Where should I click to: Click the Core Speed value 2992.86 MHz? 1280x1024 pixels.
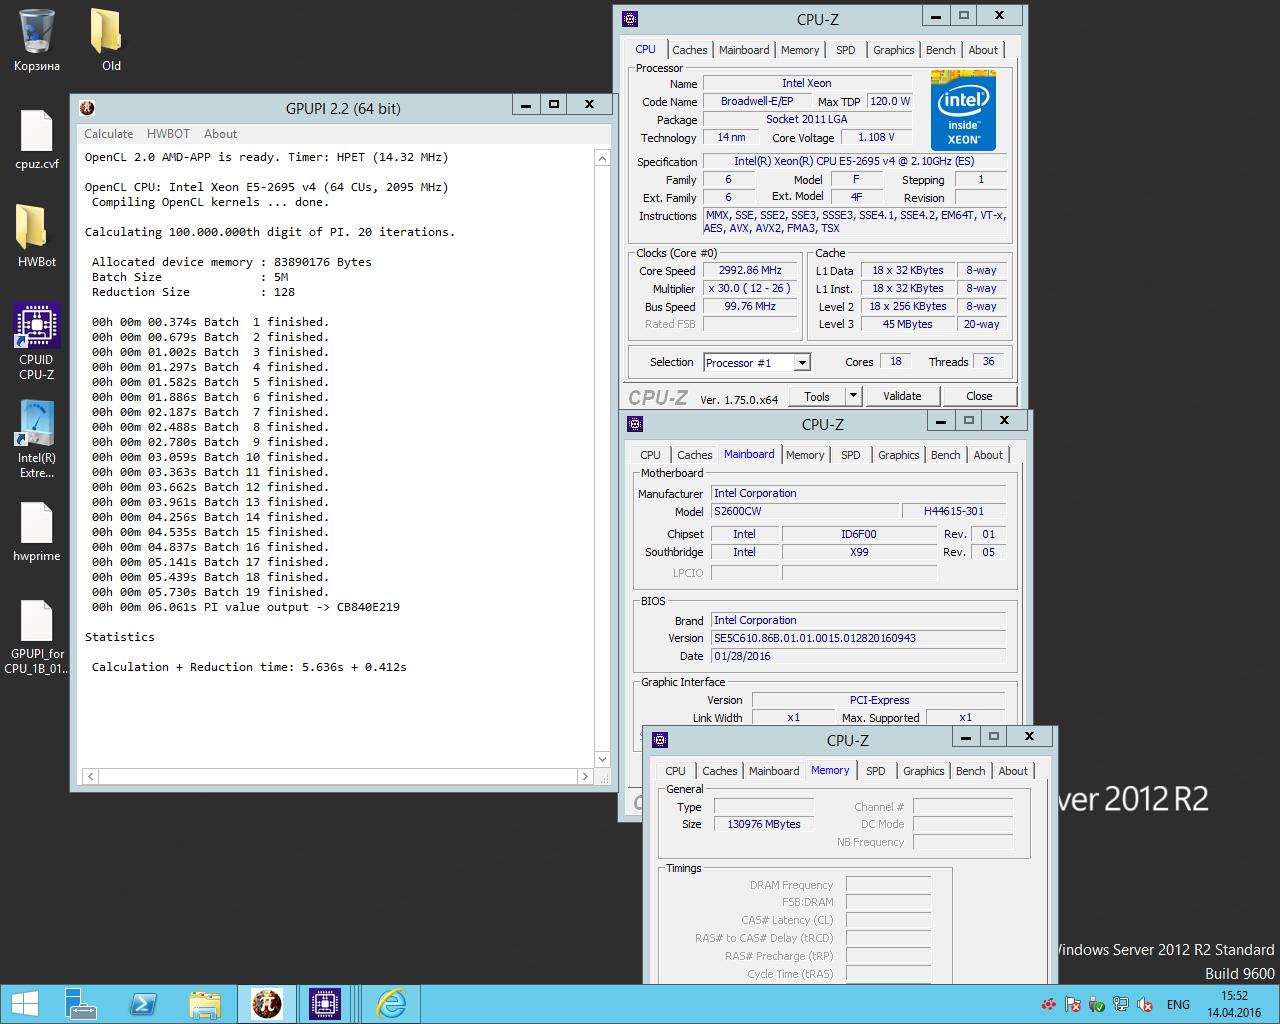tap(750, 270)
